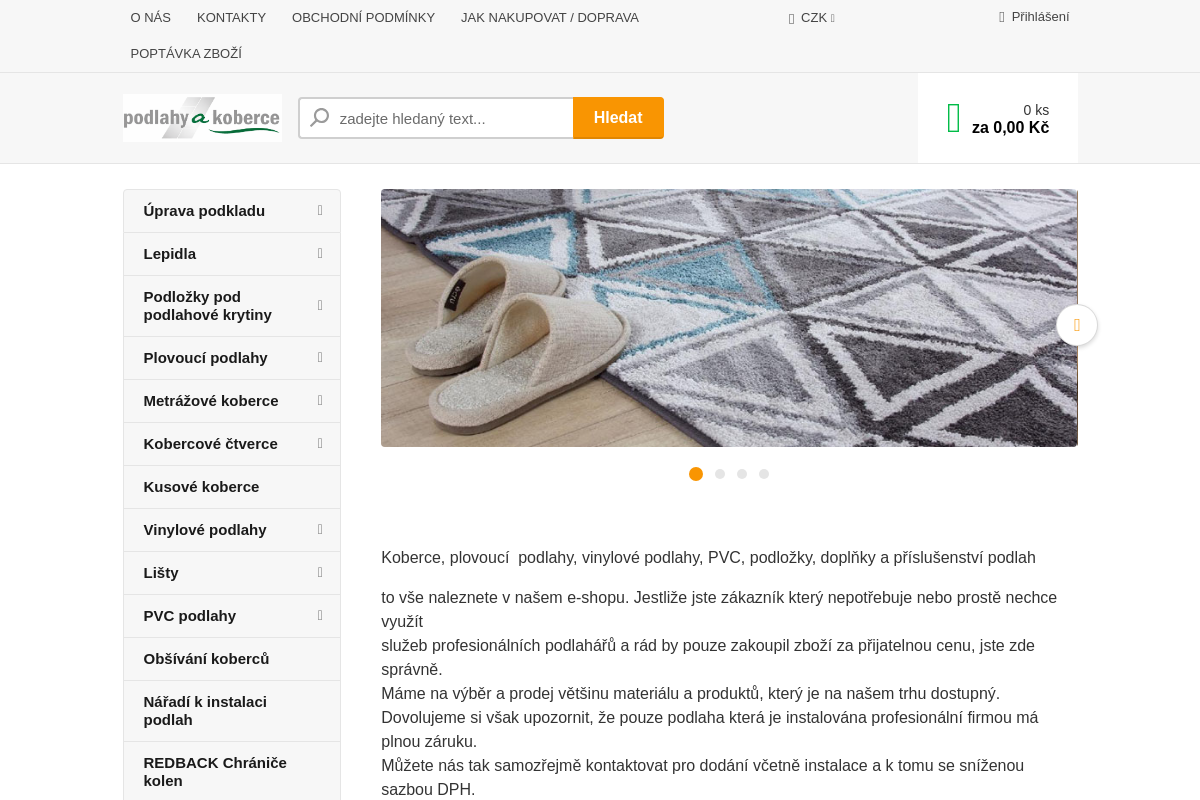This screenshot has width=1200, height=800.
Task: Go to OBCHODNÍ PODMÍNKY page
Action: (x=363, y=18)
